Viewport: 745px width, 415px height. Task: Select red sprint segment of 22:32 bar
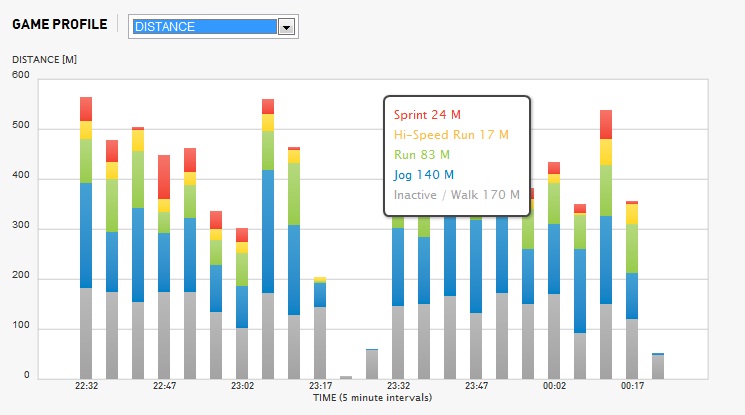pyautogui.click(x=86, y=108)
